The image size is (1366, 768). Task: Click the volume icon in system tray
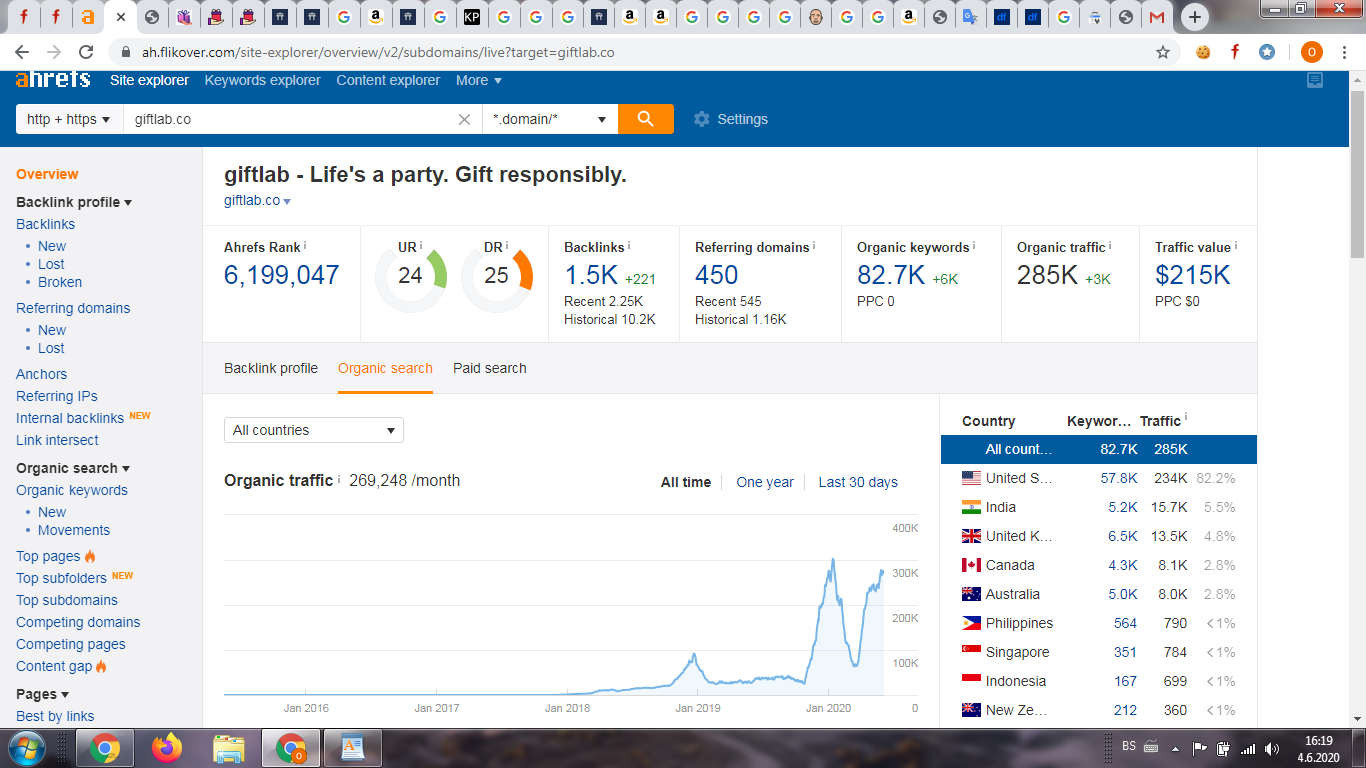tap(1272, 748)
